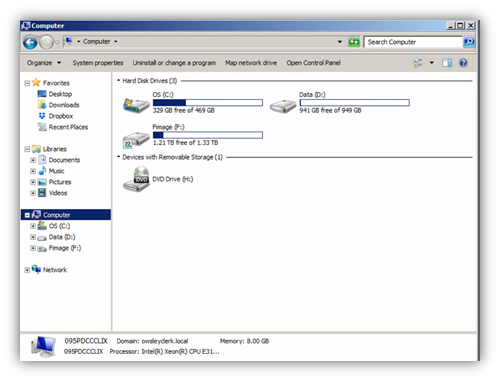The height and width of the screenshot is (381, 500).
Task: Select OS (C:) in navigation tree
Action: tap(59, 226)
